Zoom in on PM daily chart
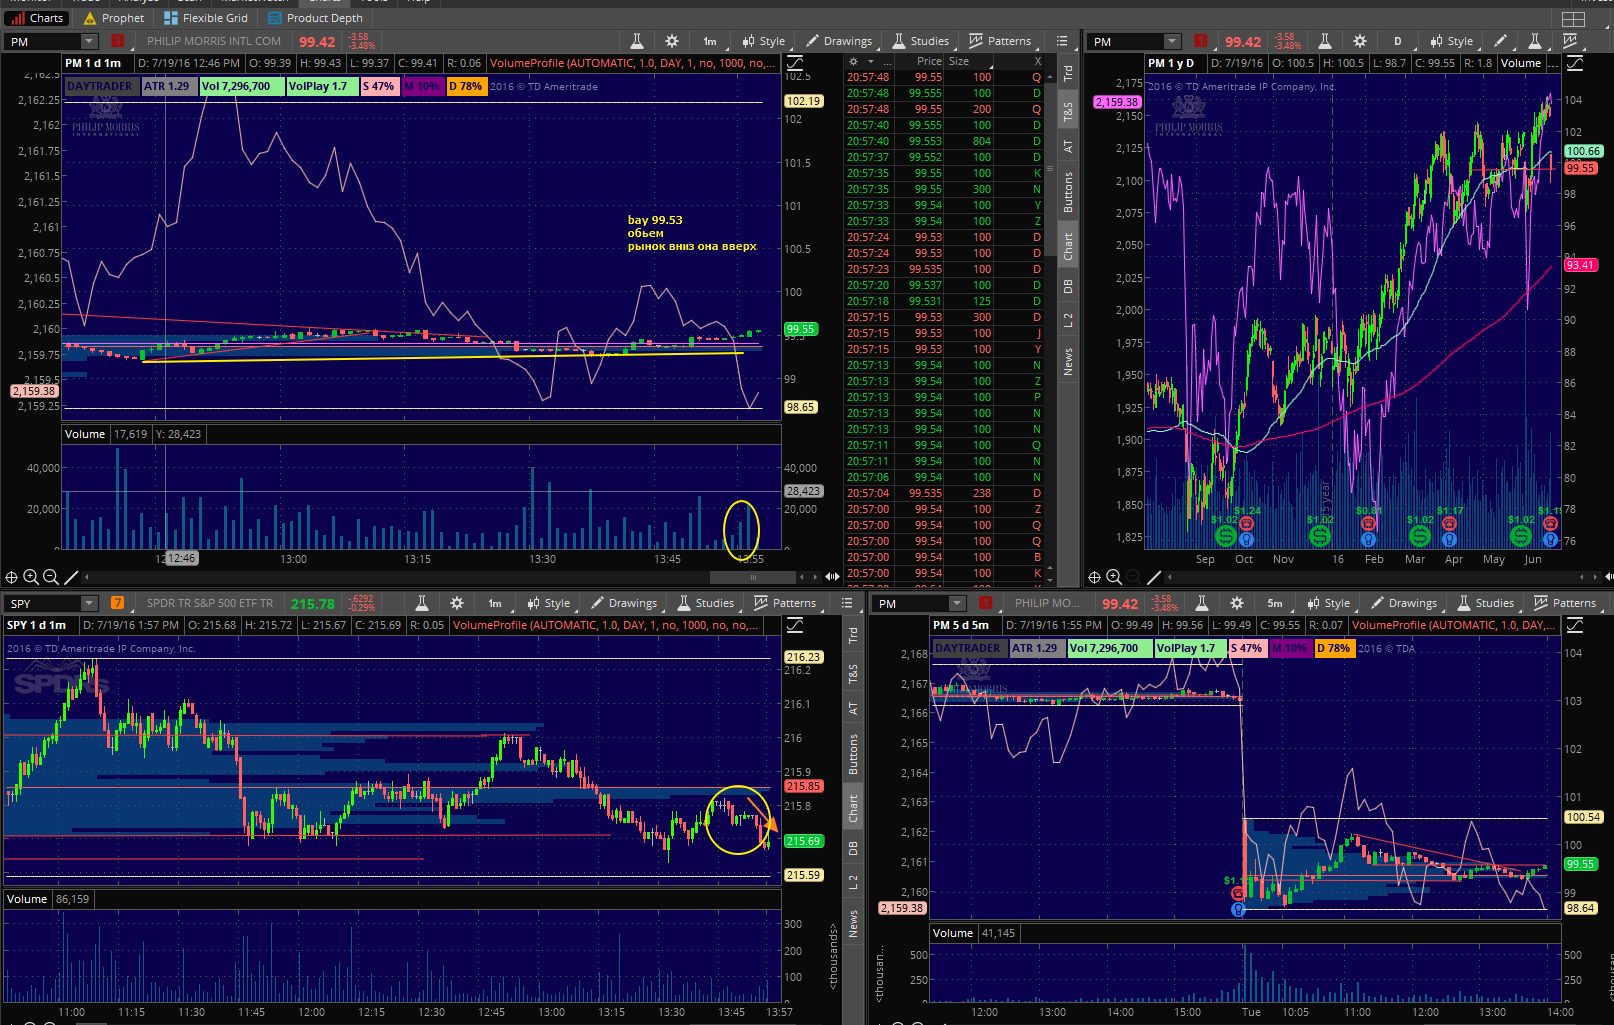This screenshot has width=1614, height=1025. click(x=1114, y=577)
